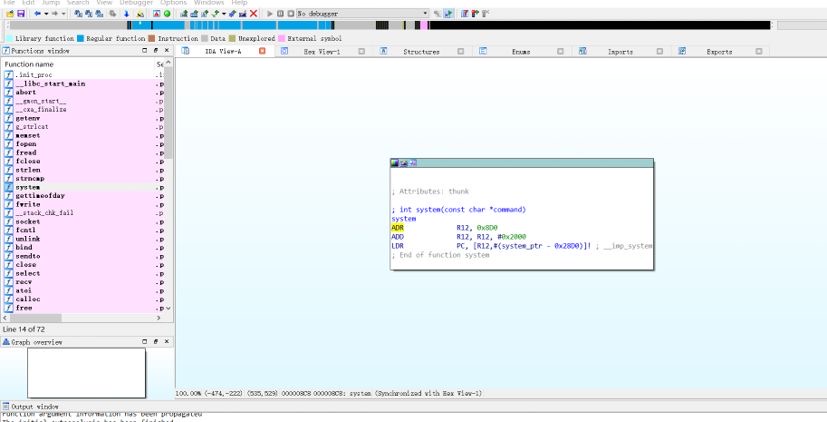This screenshot has width=827, height=422.
Task: Click the Open file toolbar icon
Action: 10,14
